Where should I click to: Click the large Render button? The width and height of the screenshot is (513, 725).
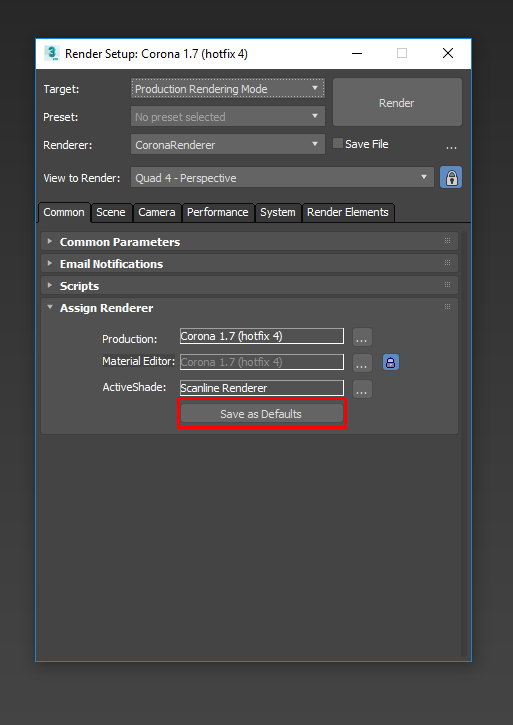click(397, 102)
